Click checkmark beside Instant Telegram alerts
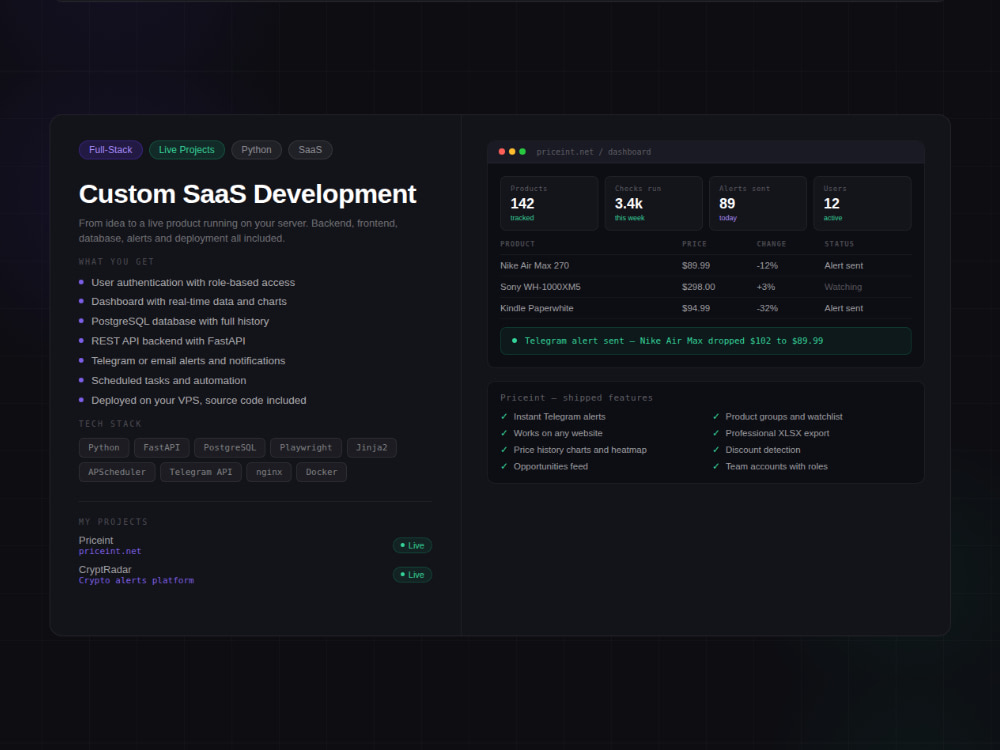1000x750 pixels. click(504, 416)
